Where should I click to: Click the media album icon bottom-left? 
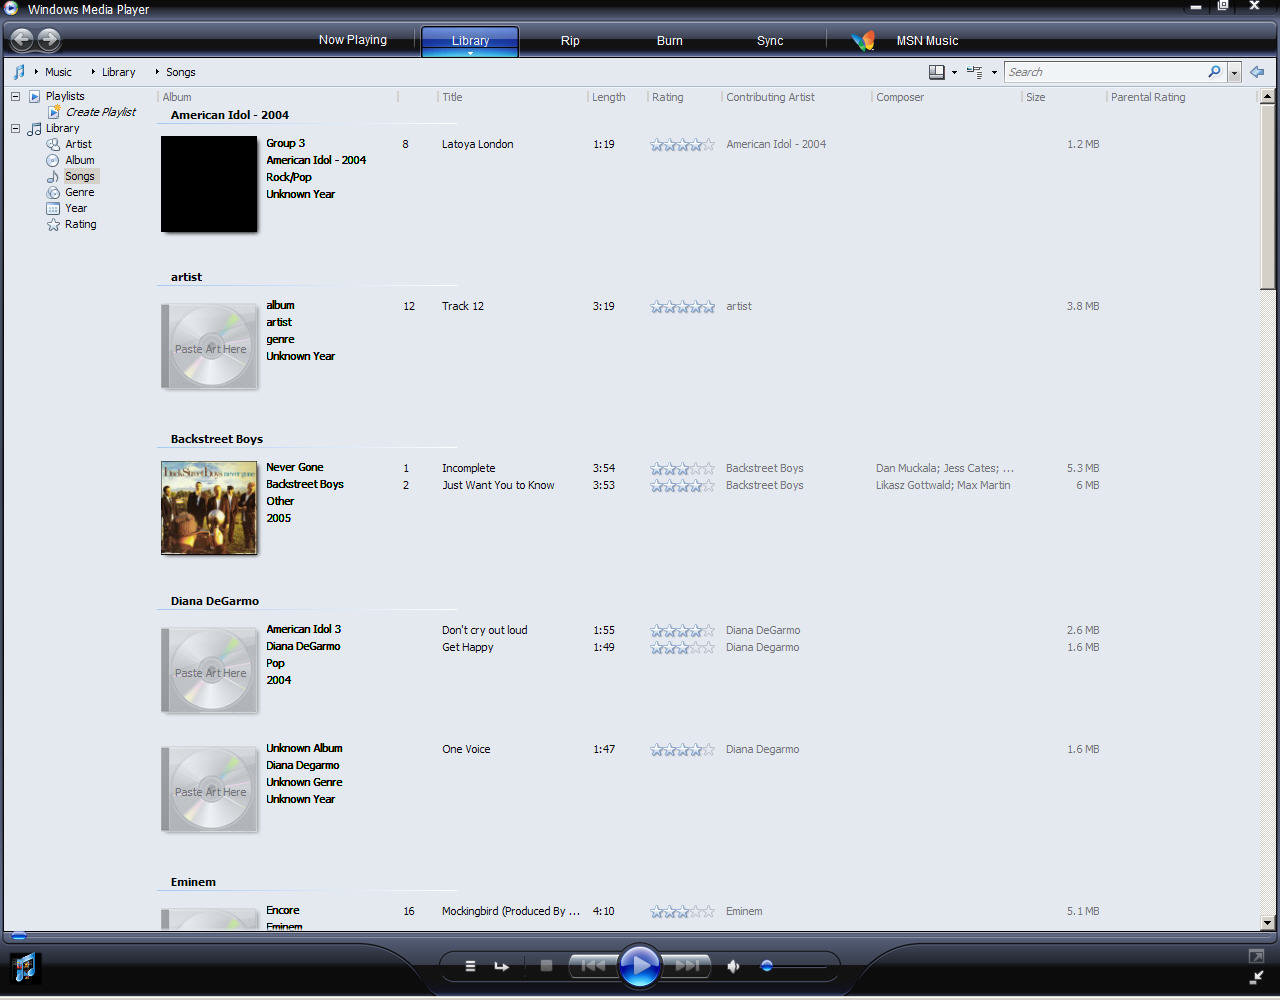(x=24, y=967)
